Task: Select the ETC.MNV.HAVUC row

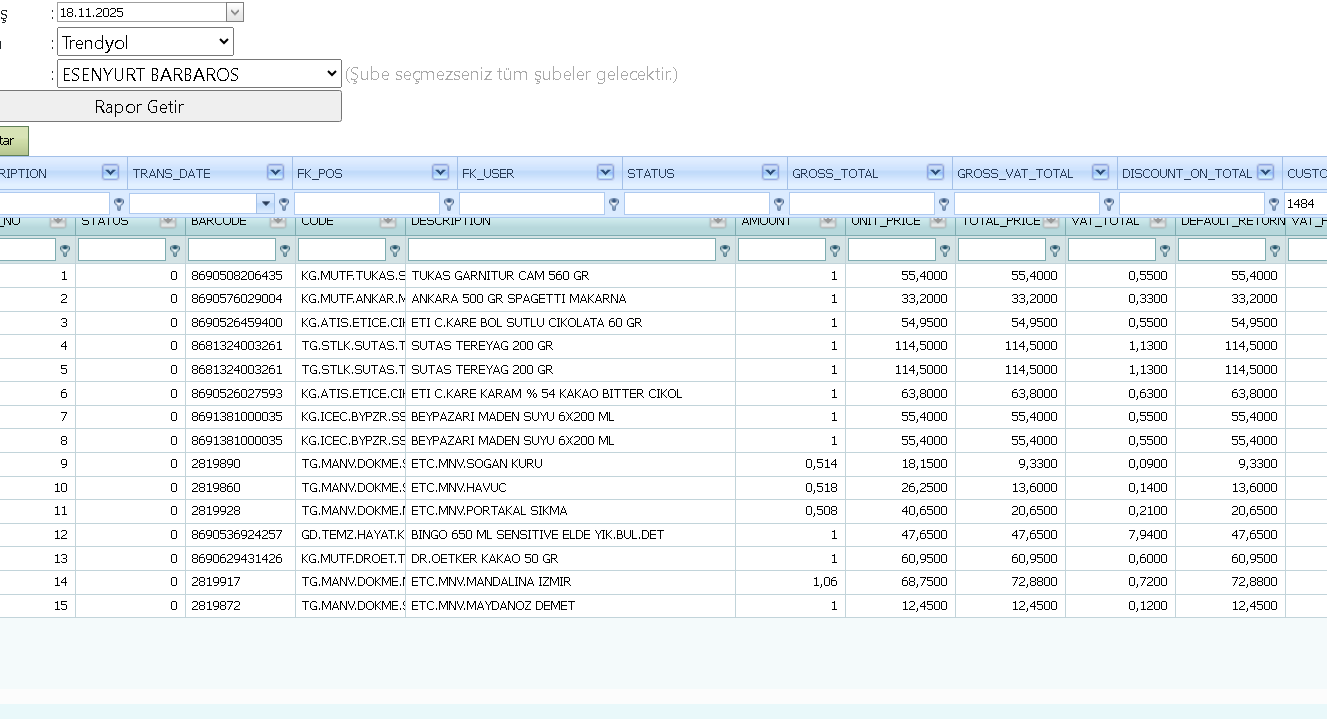Action: [663, 487]
